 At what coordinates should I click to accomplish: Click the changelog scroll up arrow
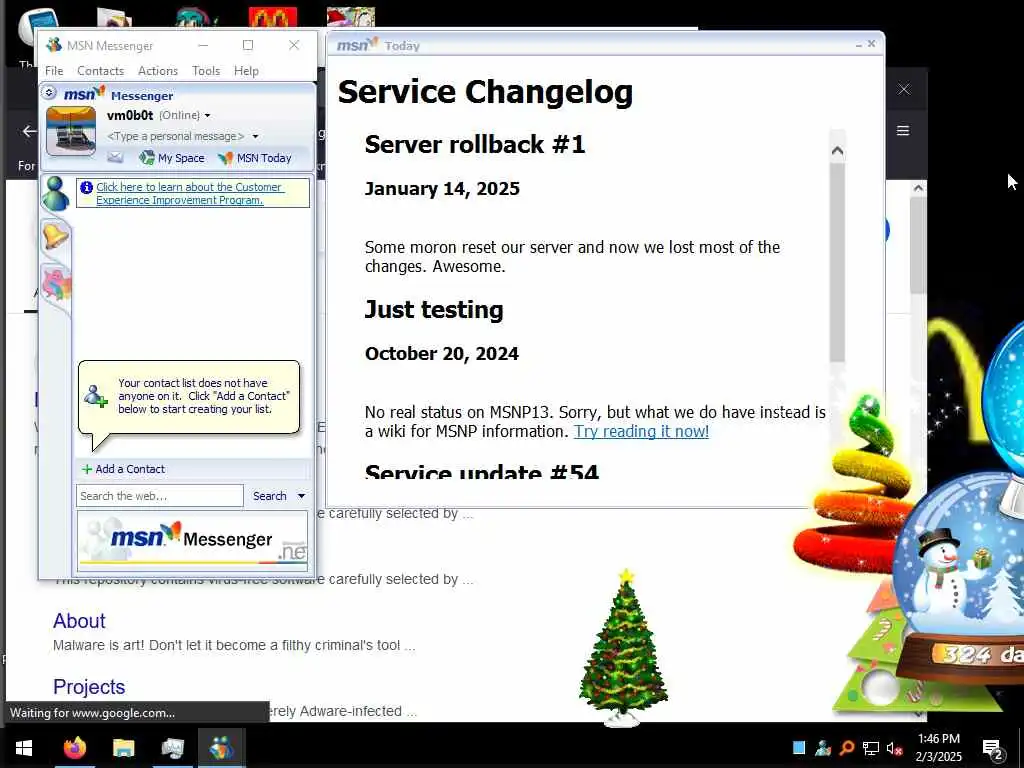(x=837, y=152)
